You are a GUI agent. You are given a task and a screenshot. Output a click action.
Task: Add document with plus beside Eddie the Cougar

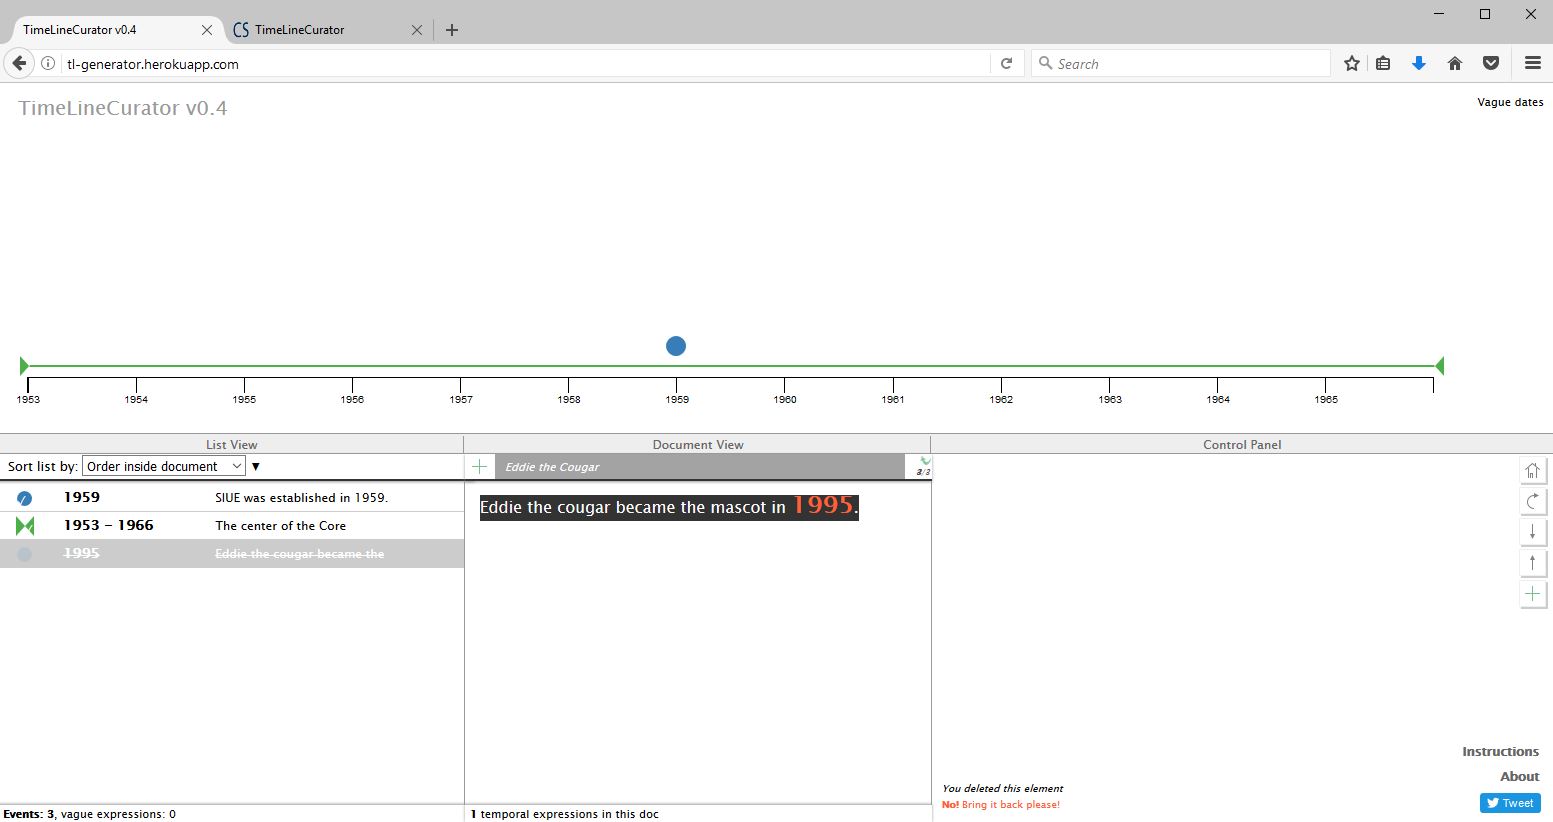coord(480,467)
